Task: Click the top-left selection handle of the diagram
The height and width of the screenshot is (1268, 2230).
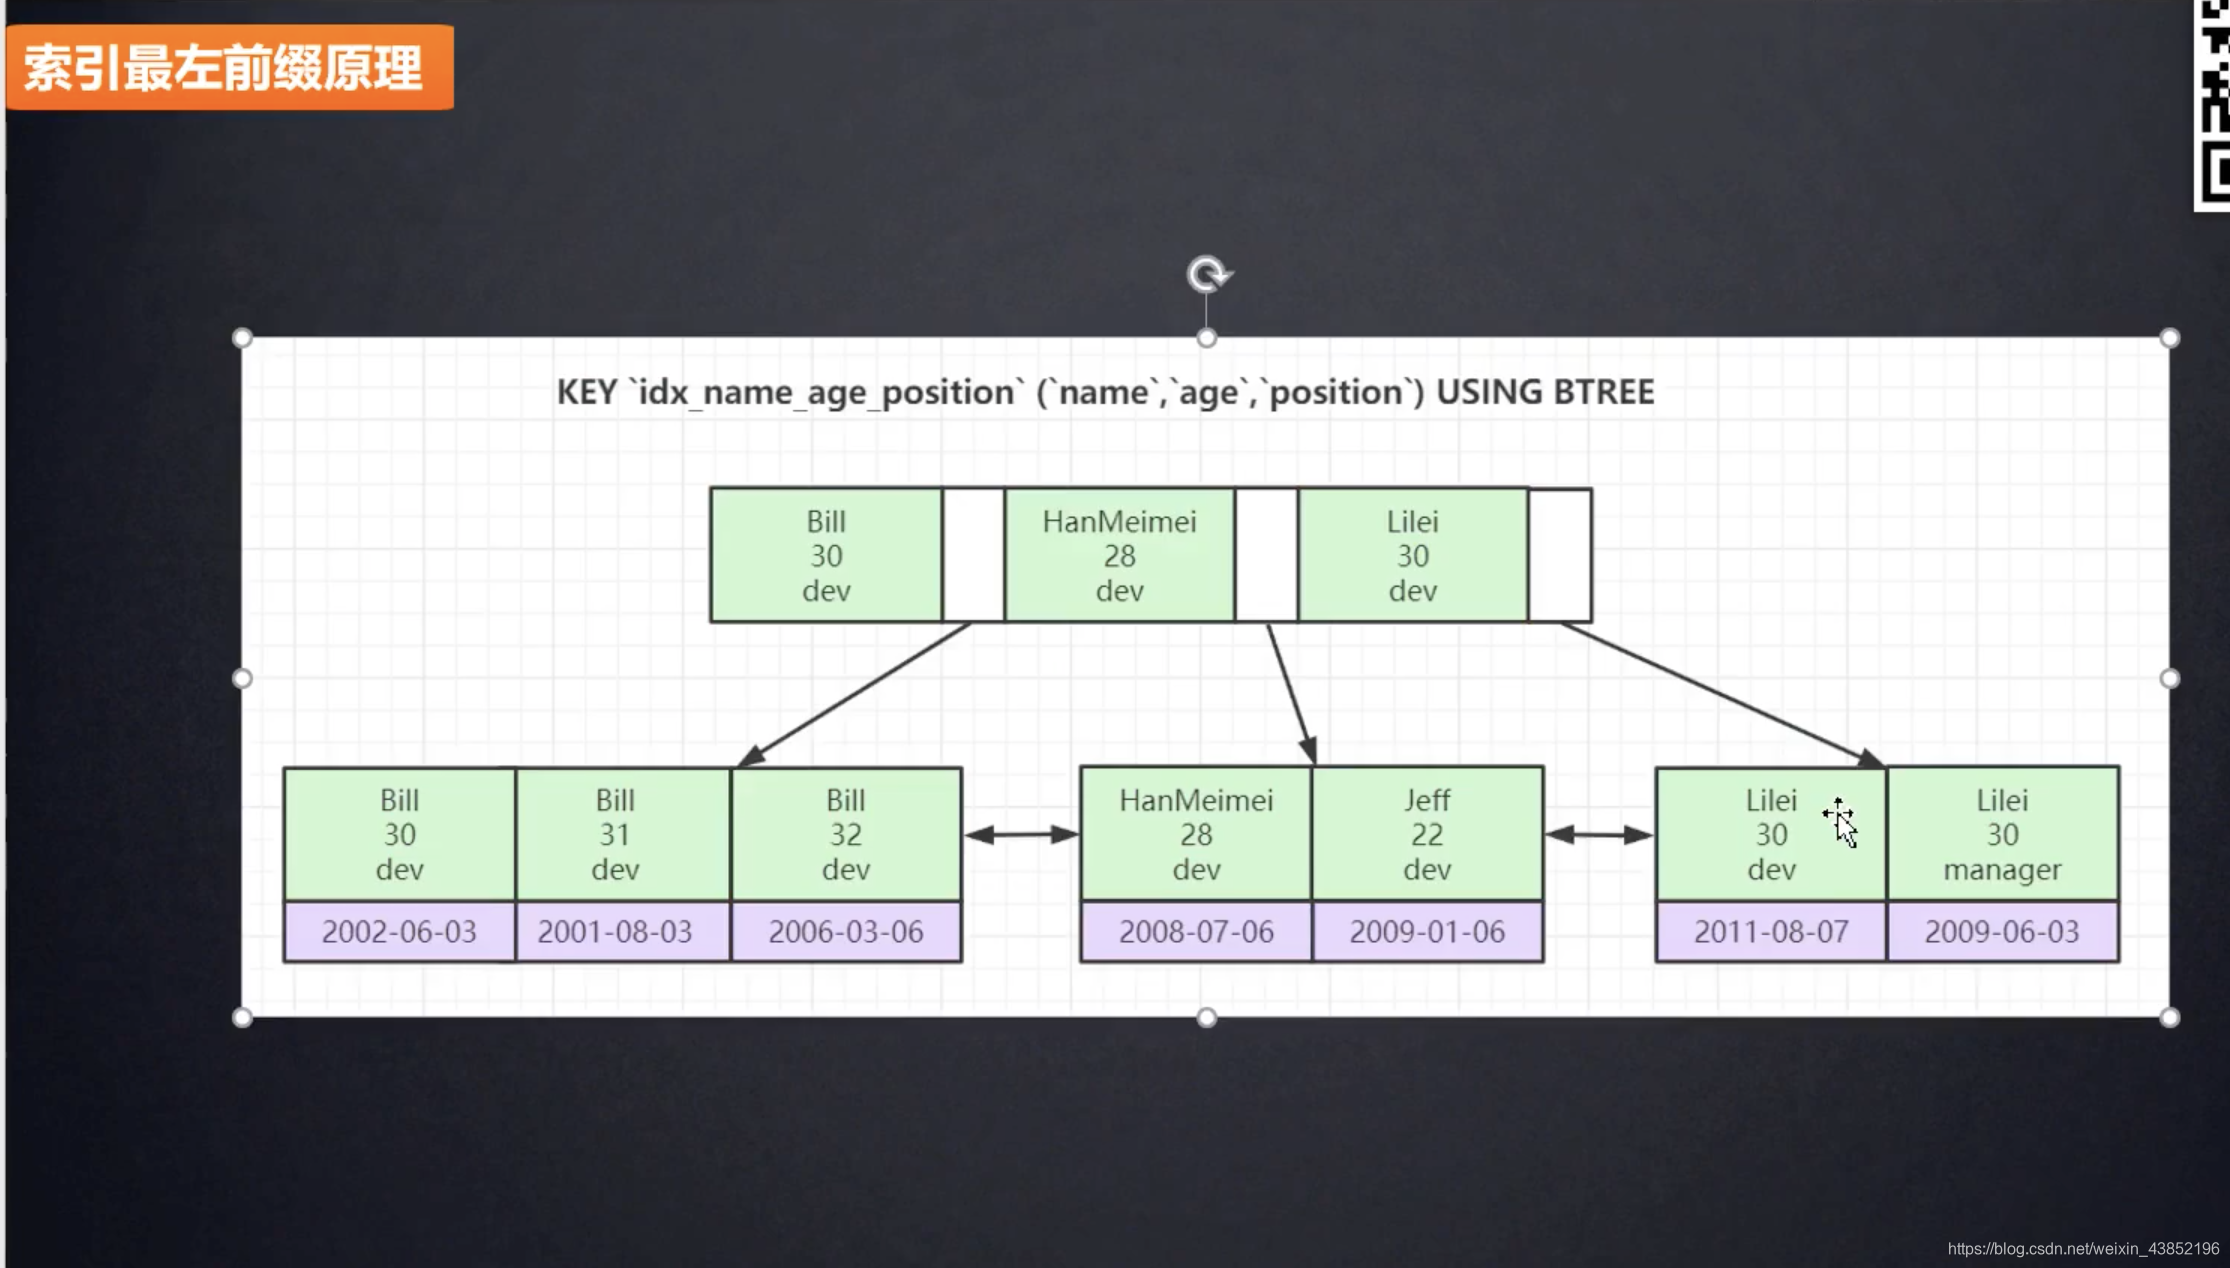Action: pos(242,338)
